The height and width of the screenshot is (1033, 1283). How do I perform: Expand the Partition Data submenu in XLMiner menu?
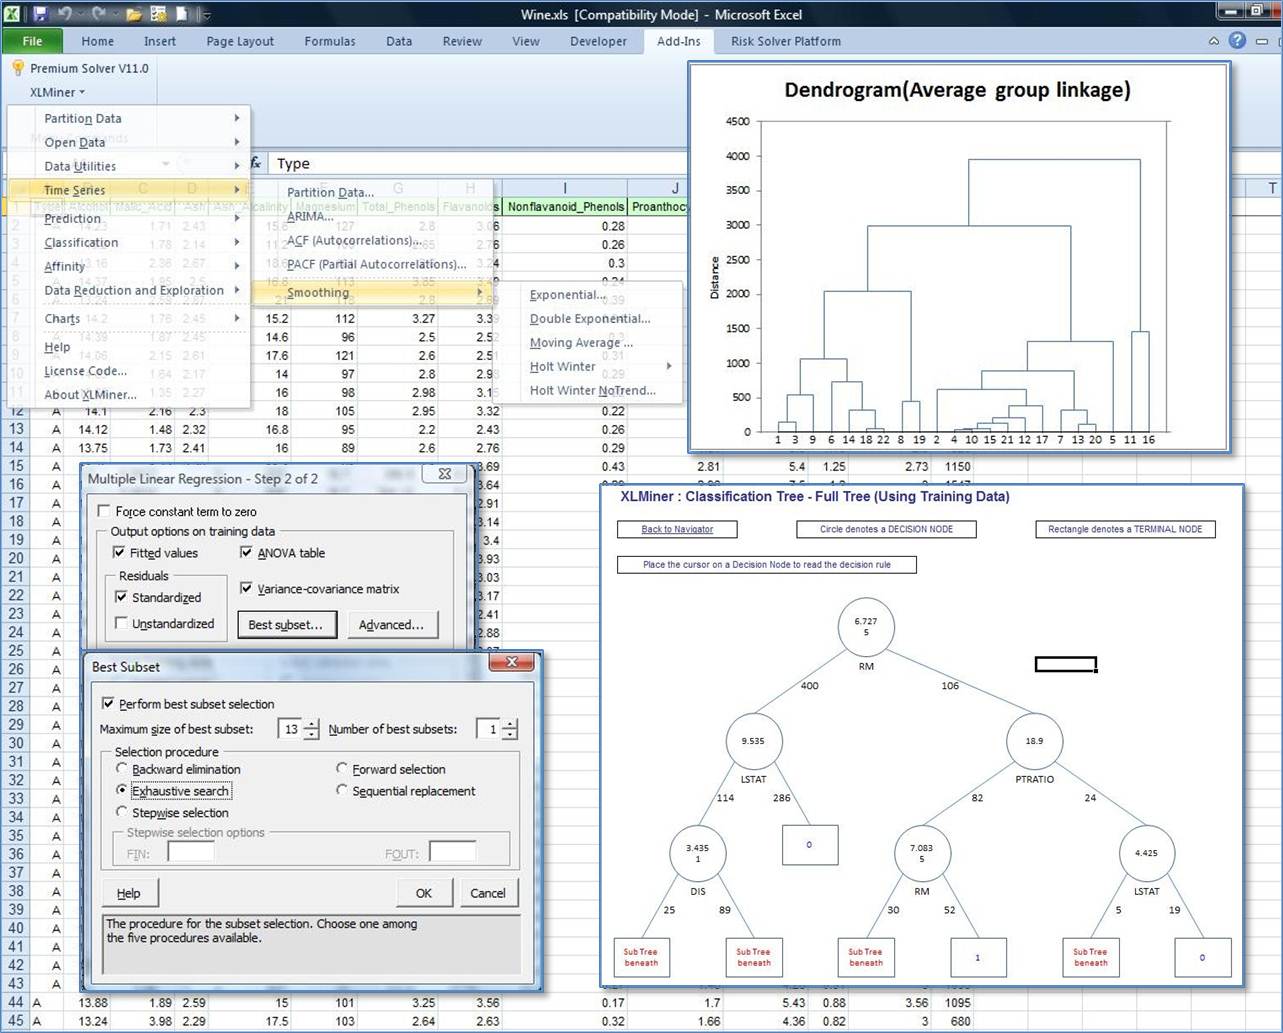coord(128,118)
